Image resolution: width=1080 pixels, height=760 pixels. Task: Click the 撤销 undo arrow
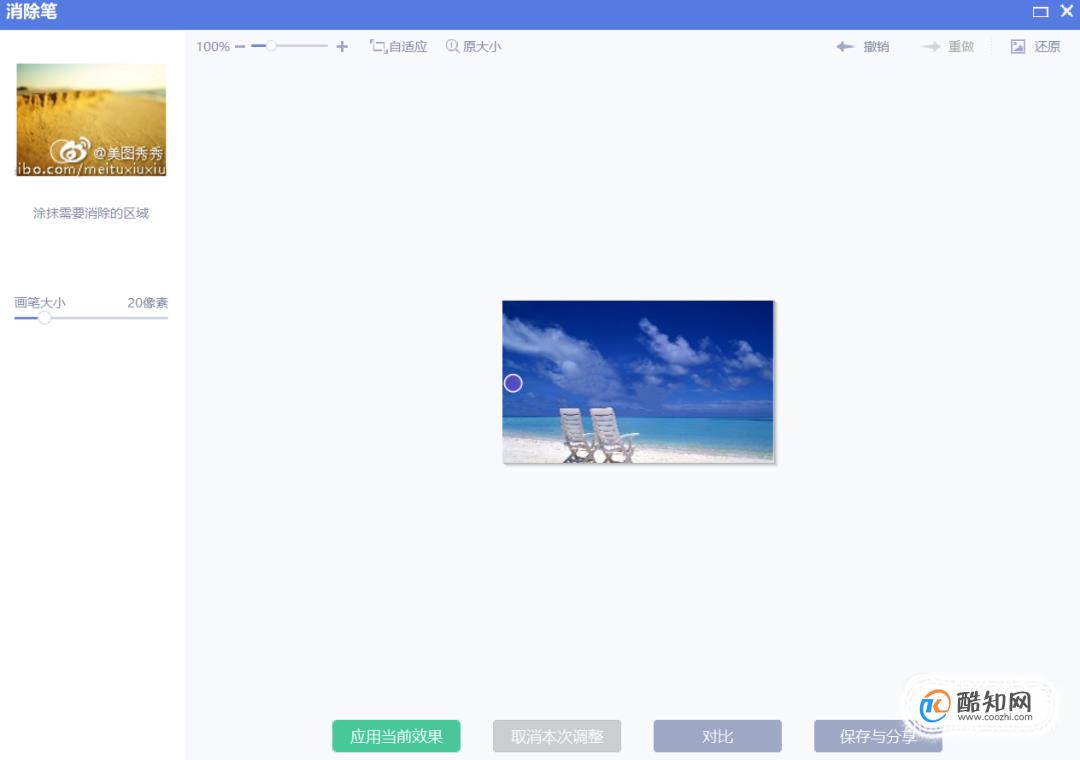(x=845, y=47)
